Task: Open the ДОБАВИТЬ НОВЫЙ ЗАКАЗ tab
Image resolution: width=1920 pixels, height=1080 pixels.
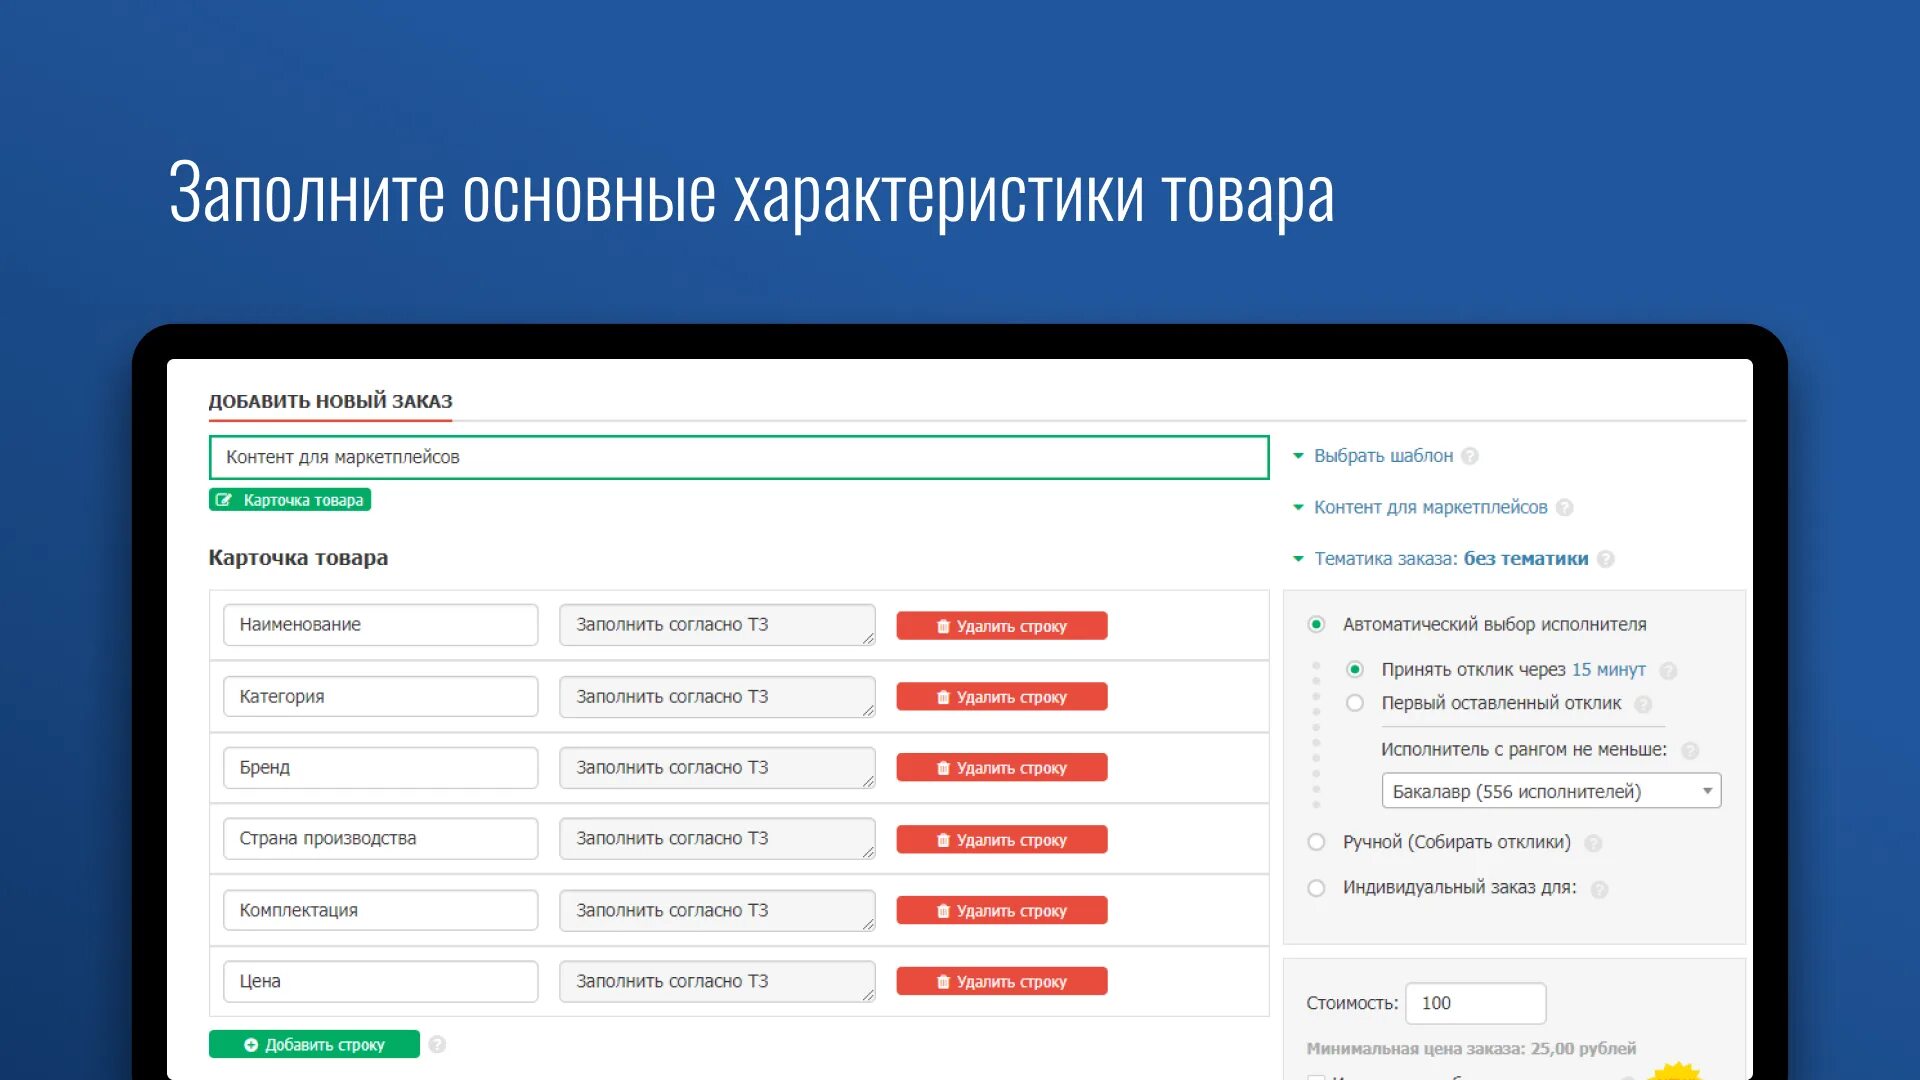Action: [330, 401]
